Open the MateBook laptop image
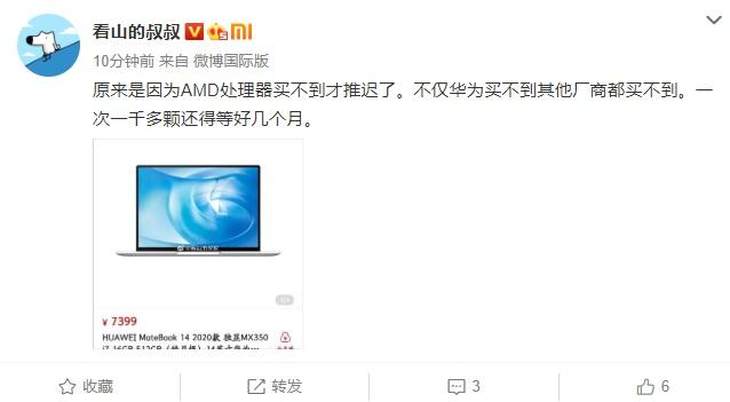 coord(198,211)
